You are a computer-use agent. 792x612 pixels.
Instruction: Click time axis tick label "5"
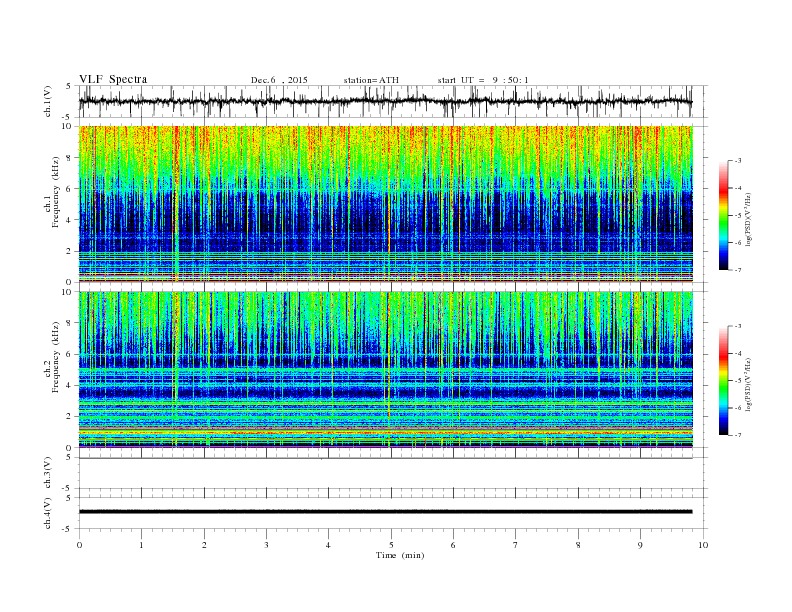[391, 545]
